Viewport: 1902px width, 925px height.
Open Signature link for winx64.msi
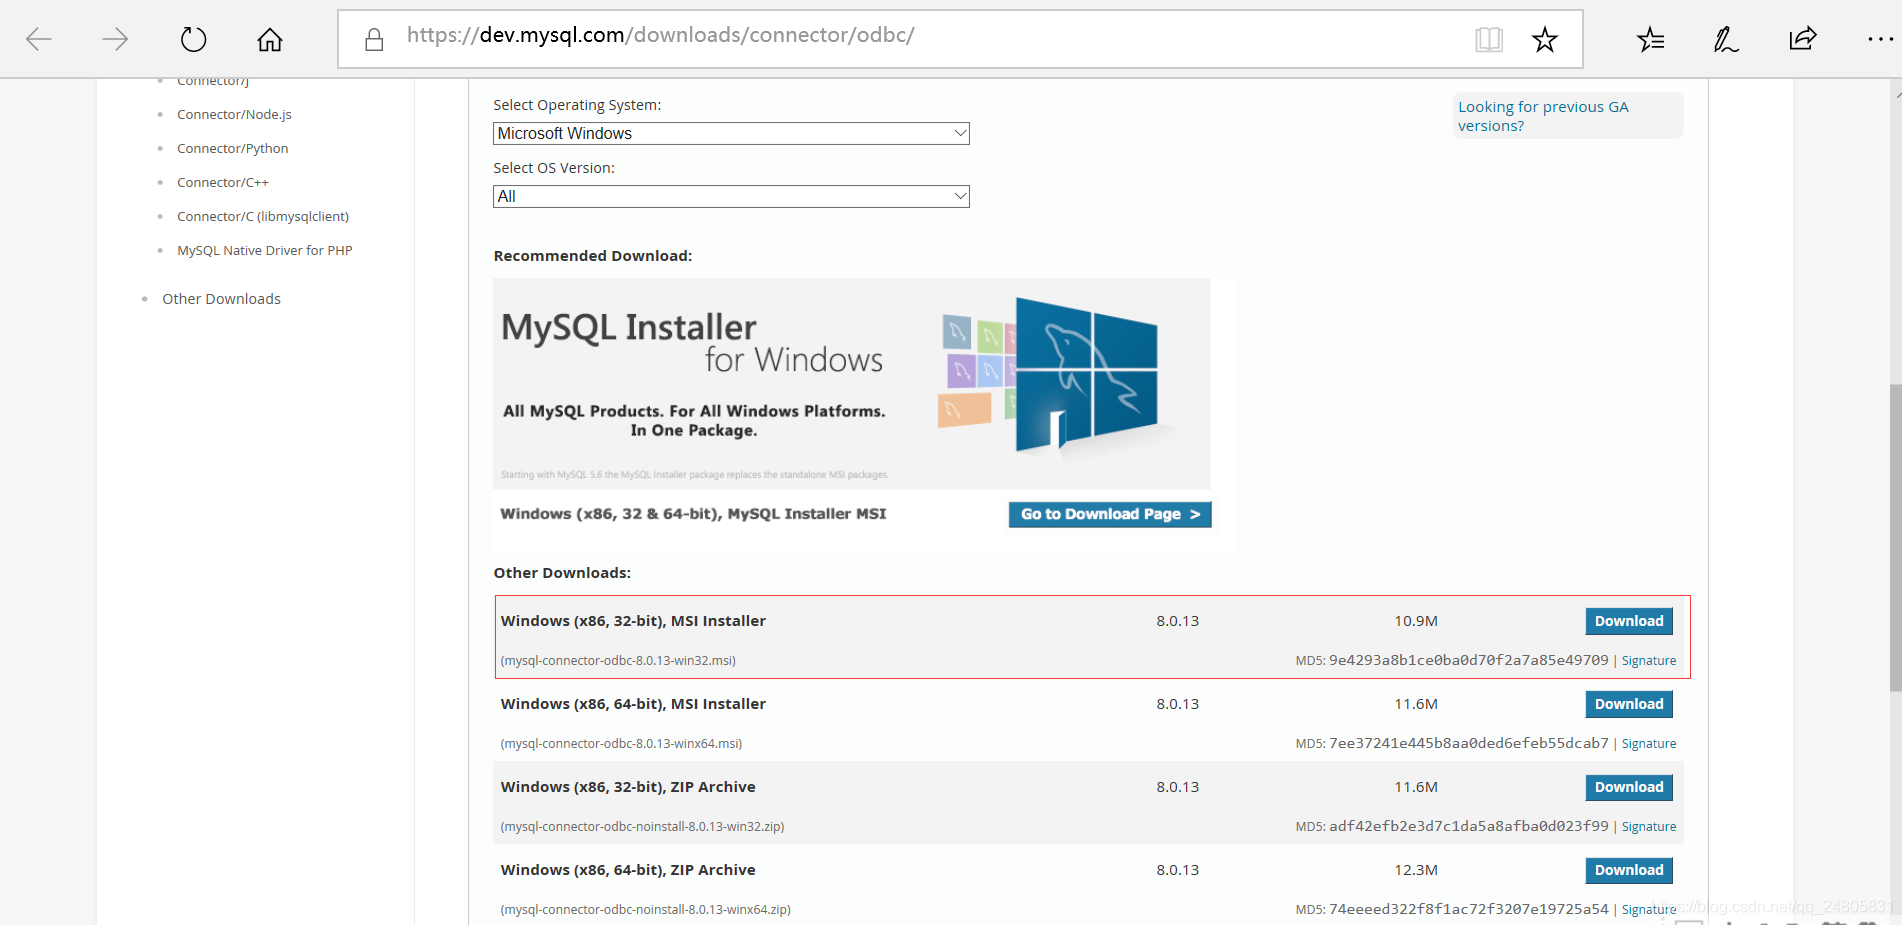(x=1649, y=744)
